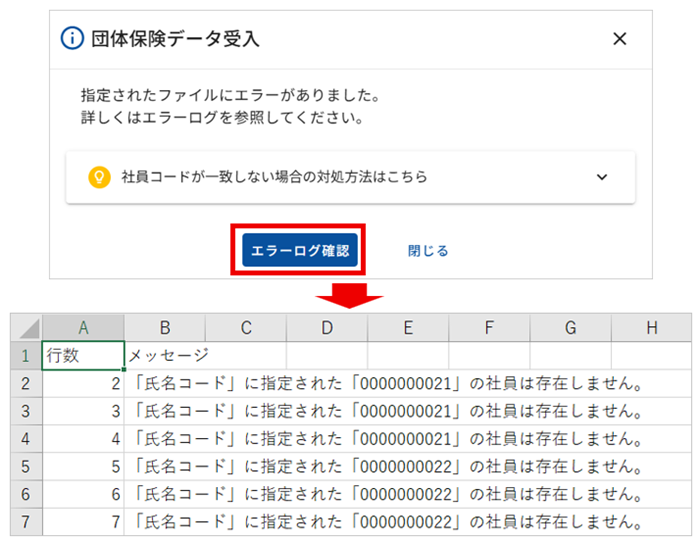Image resolution: width=700 pixels, height=543 pixels.
Task: Select row 3 header
Action: [x=26, y=411]
